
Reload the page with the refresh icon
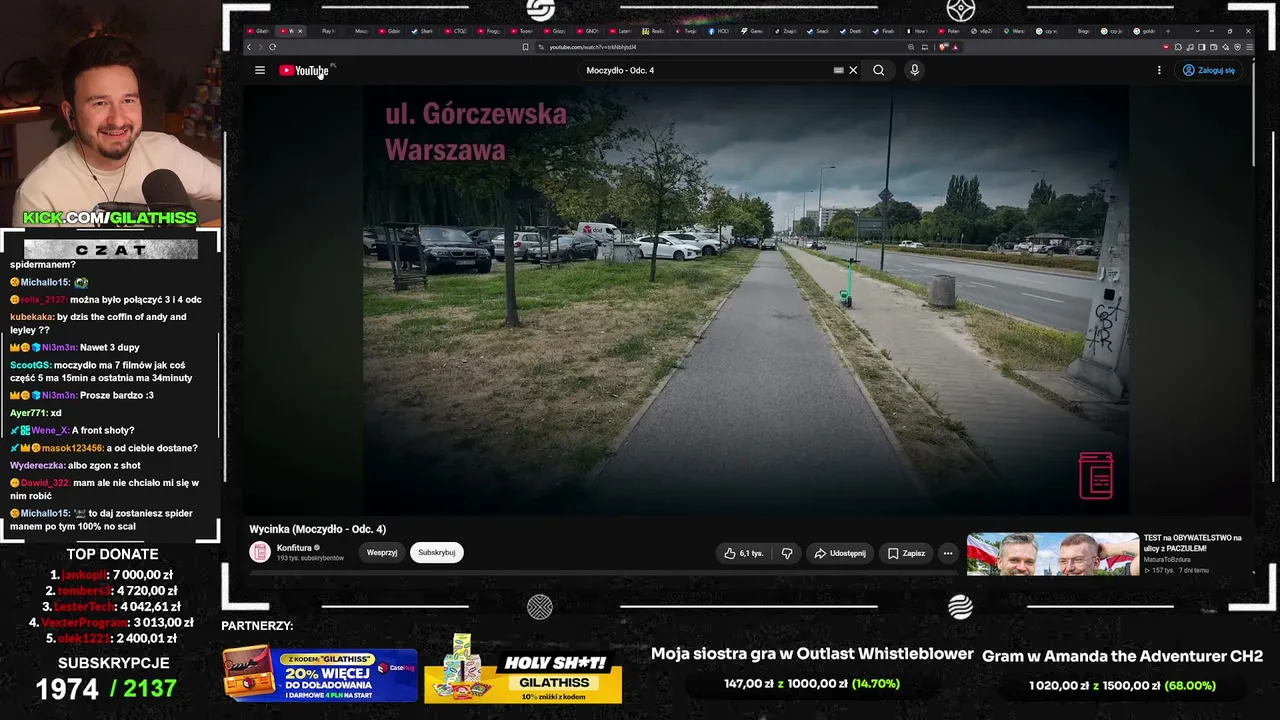[272, 47]
